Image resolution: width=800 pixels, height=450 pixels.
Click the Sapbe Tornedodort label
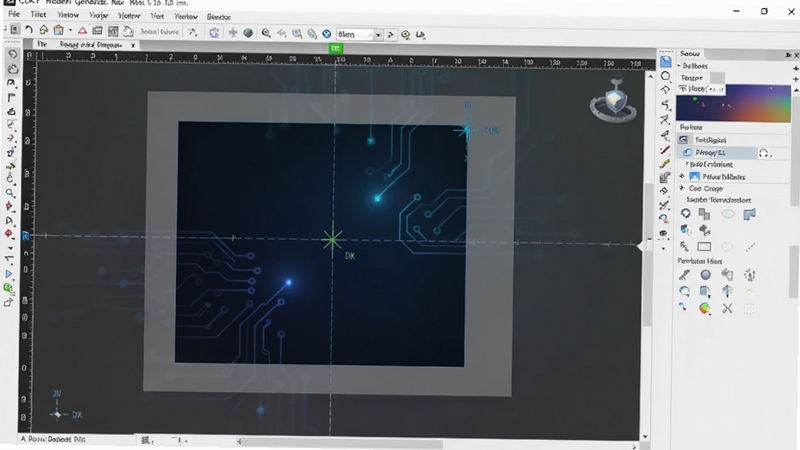[x=718, y=200]
